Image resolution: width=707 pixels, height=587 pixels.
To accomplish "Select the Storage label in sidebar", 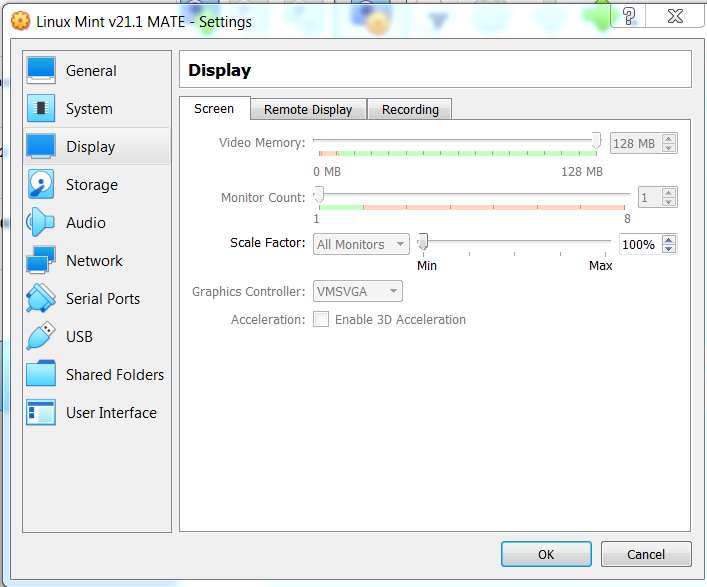I will pyautogui.click(x=92, y=185).
